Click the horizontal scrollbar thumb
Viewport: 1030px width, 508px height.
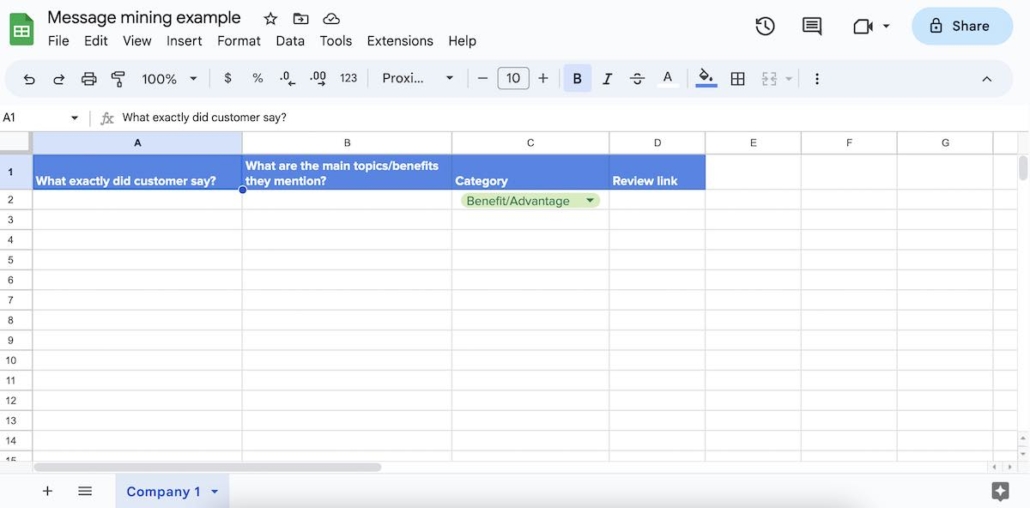[x=207, y=467]
